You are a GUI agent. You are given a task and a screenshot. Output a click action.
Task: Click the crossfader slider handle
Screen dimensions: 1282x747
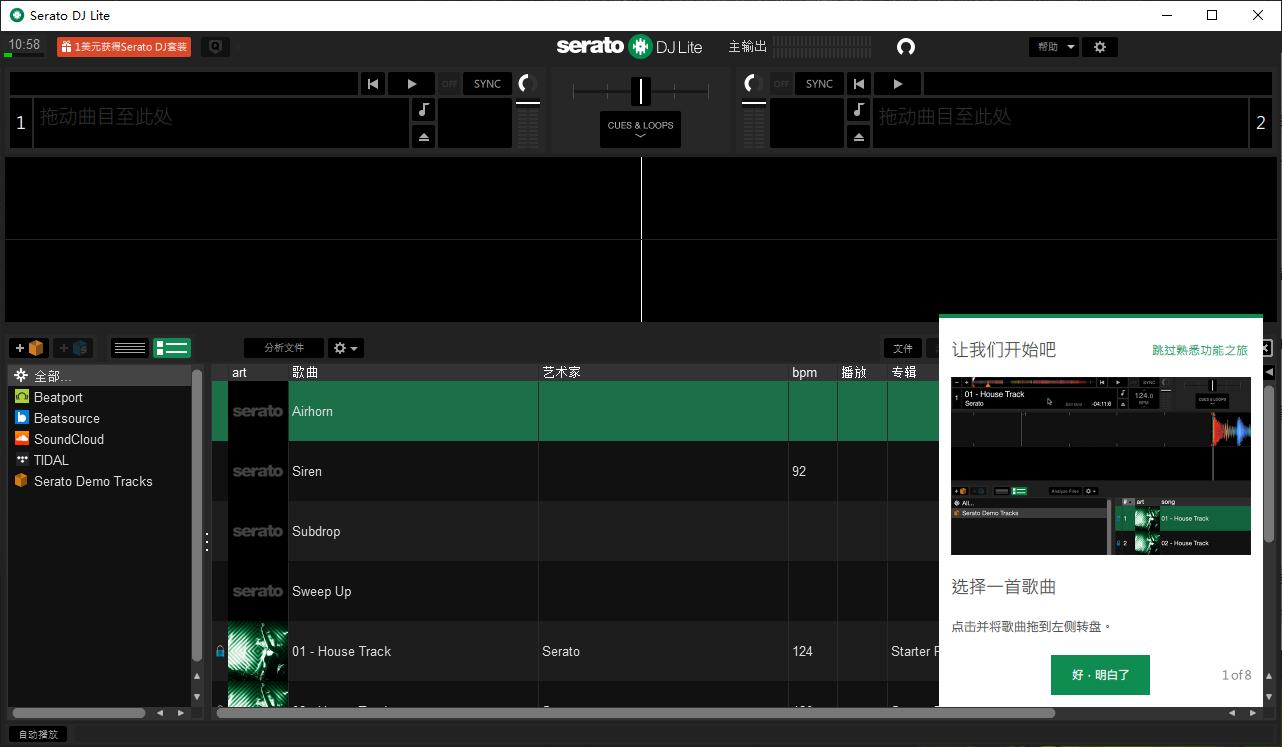tap(640, 91)
